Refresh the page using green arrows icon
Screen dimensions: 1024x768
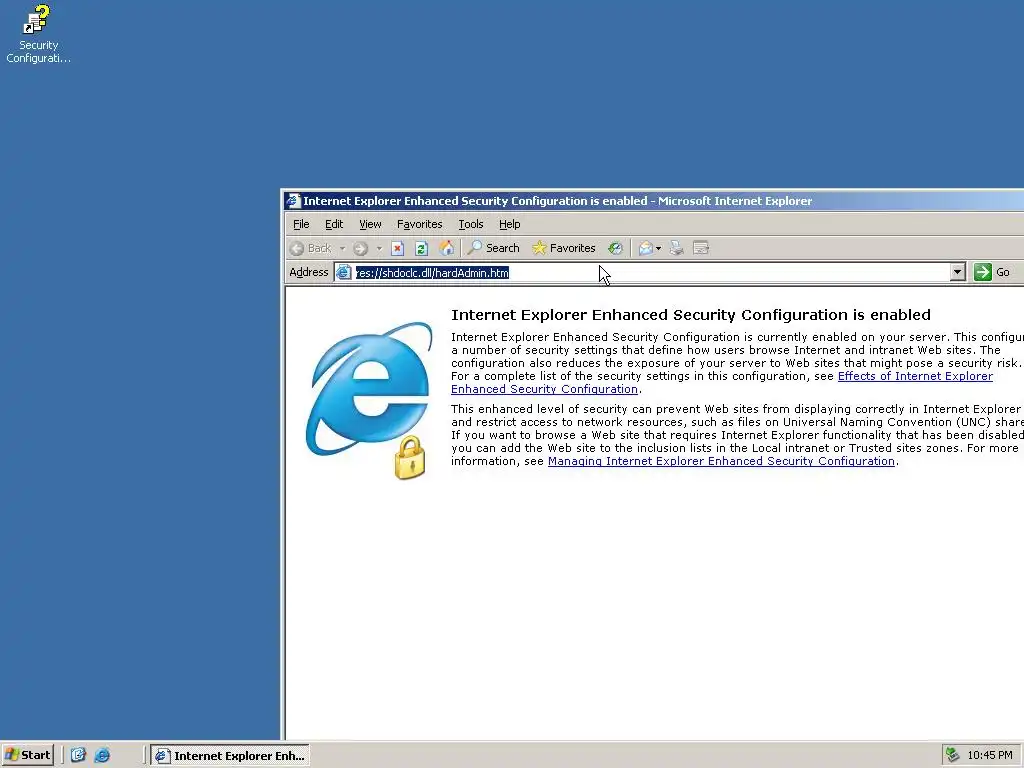pos(421,248)
